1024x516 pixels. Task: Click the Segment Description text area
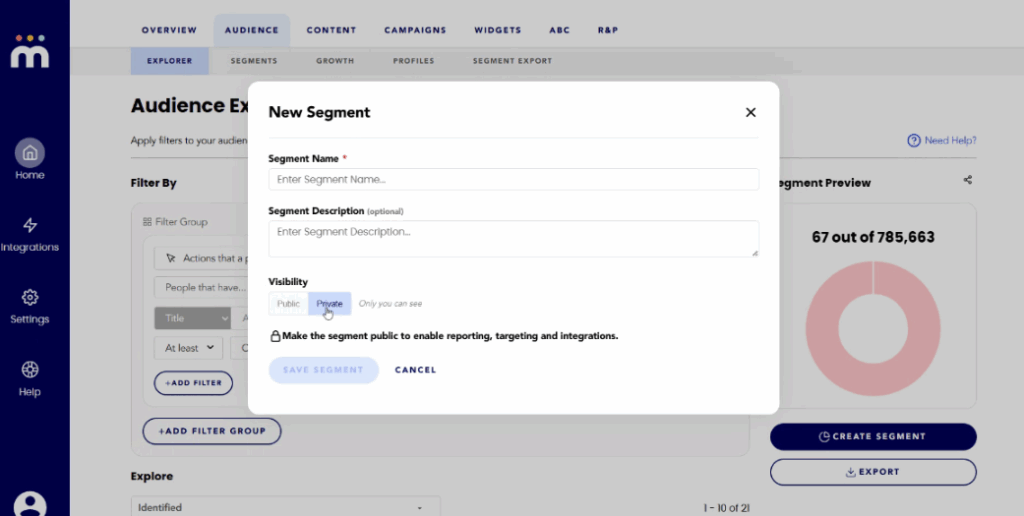tap(513, 238)
